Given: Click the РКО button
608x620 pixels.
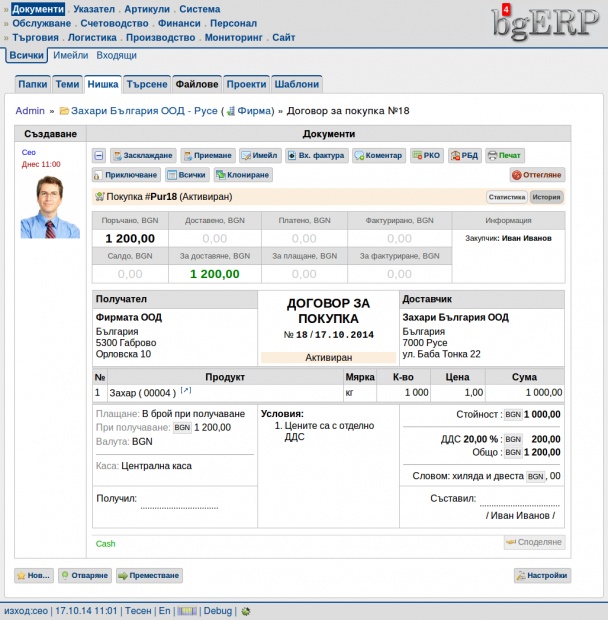Looking at the screenshot, I should click(426, 155).
